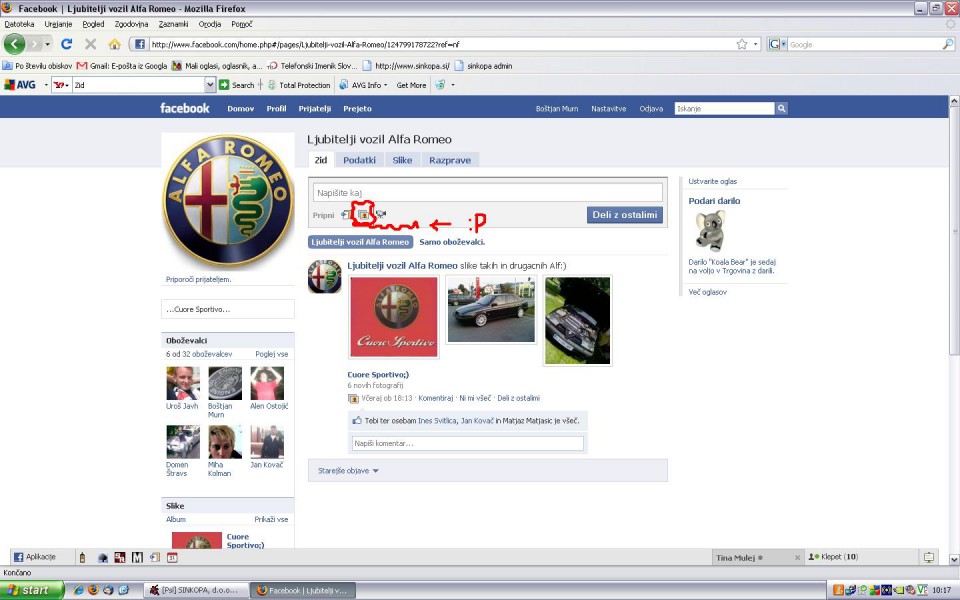Open the Pogled menu

click(93, 24)
